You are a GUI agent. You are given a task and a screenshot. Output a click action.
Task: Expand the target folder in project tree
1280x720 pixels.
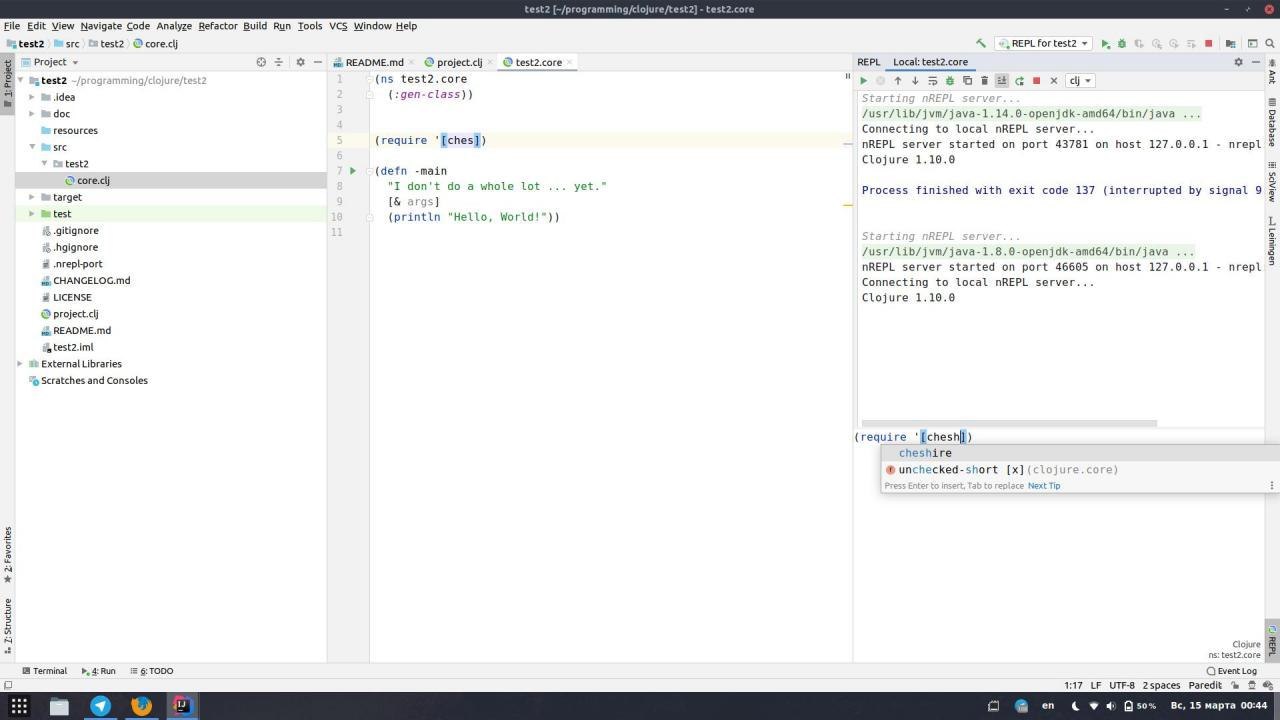[32, 197]
